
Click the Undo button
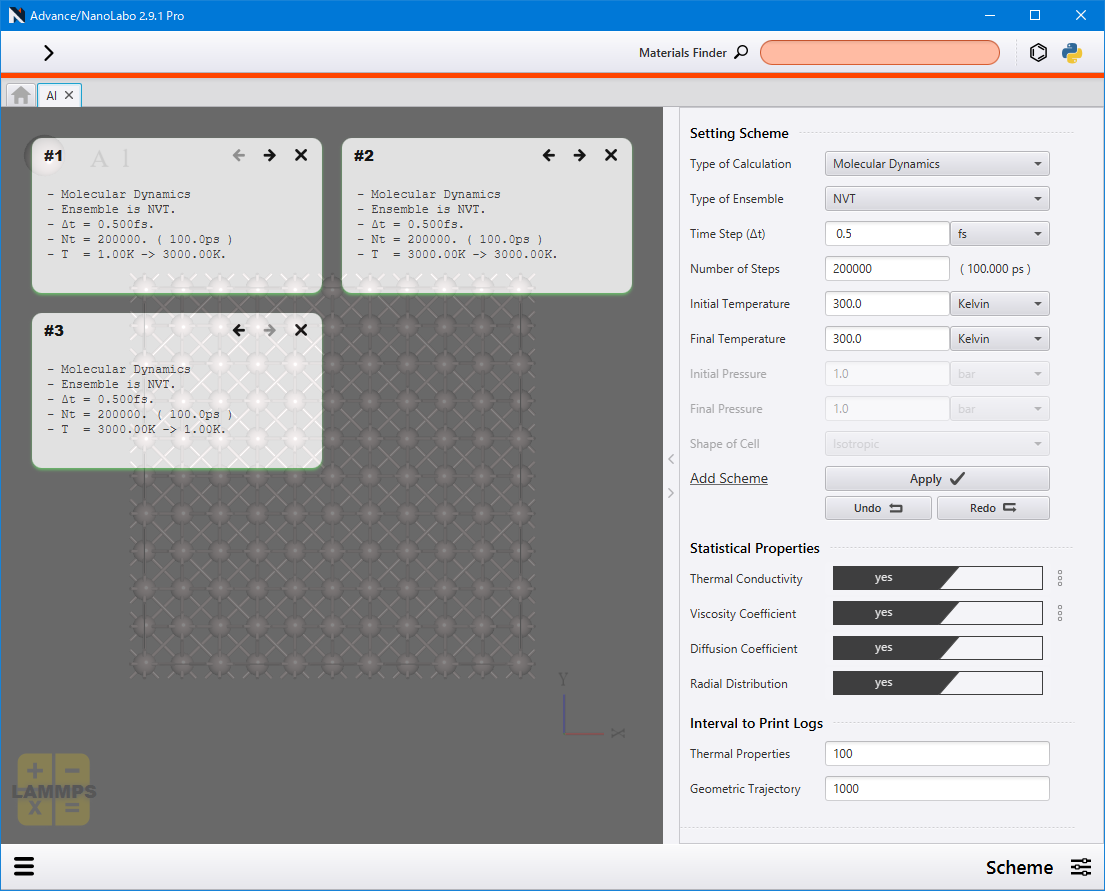point(878,508)
